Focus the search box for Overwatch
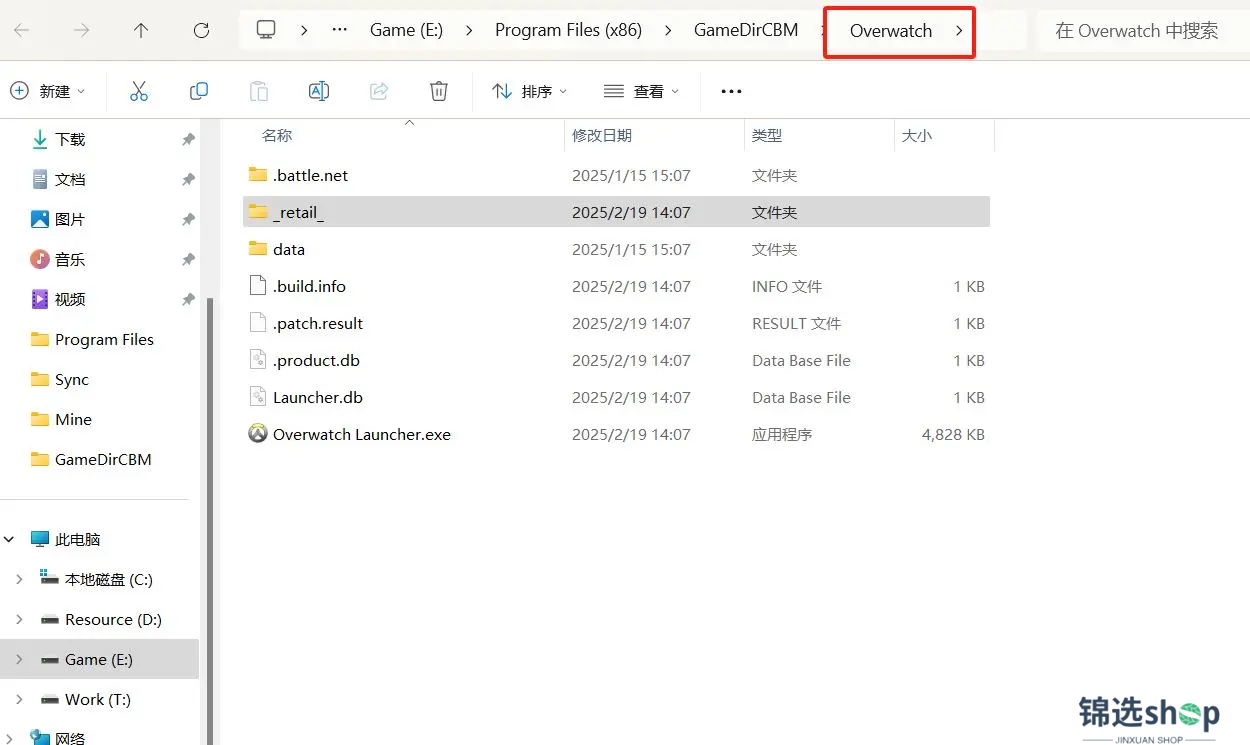1250x745 pixels. tap(1143, 31)
